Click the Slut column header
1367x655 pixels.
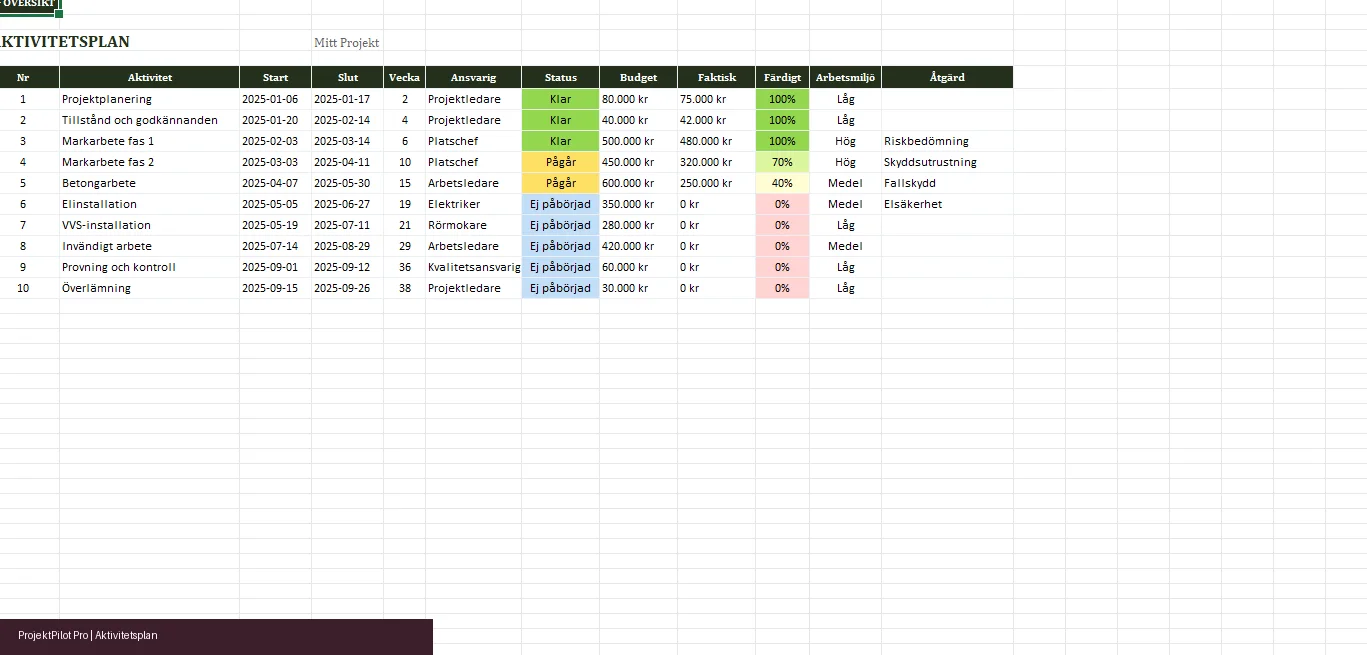point(348,77)
